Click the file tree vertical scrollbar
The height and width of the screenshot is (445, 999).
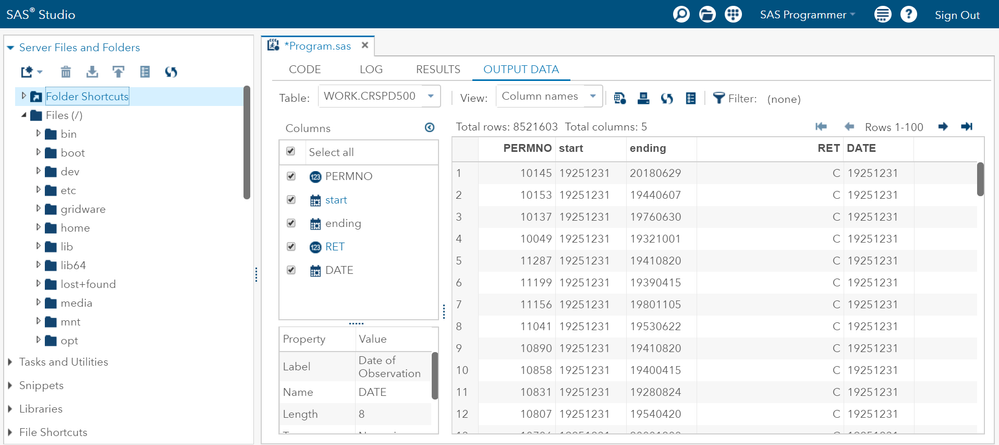click(247, 143)
